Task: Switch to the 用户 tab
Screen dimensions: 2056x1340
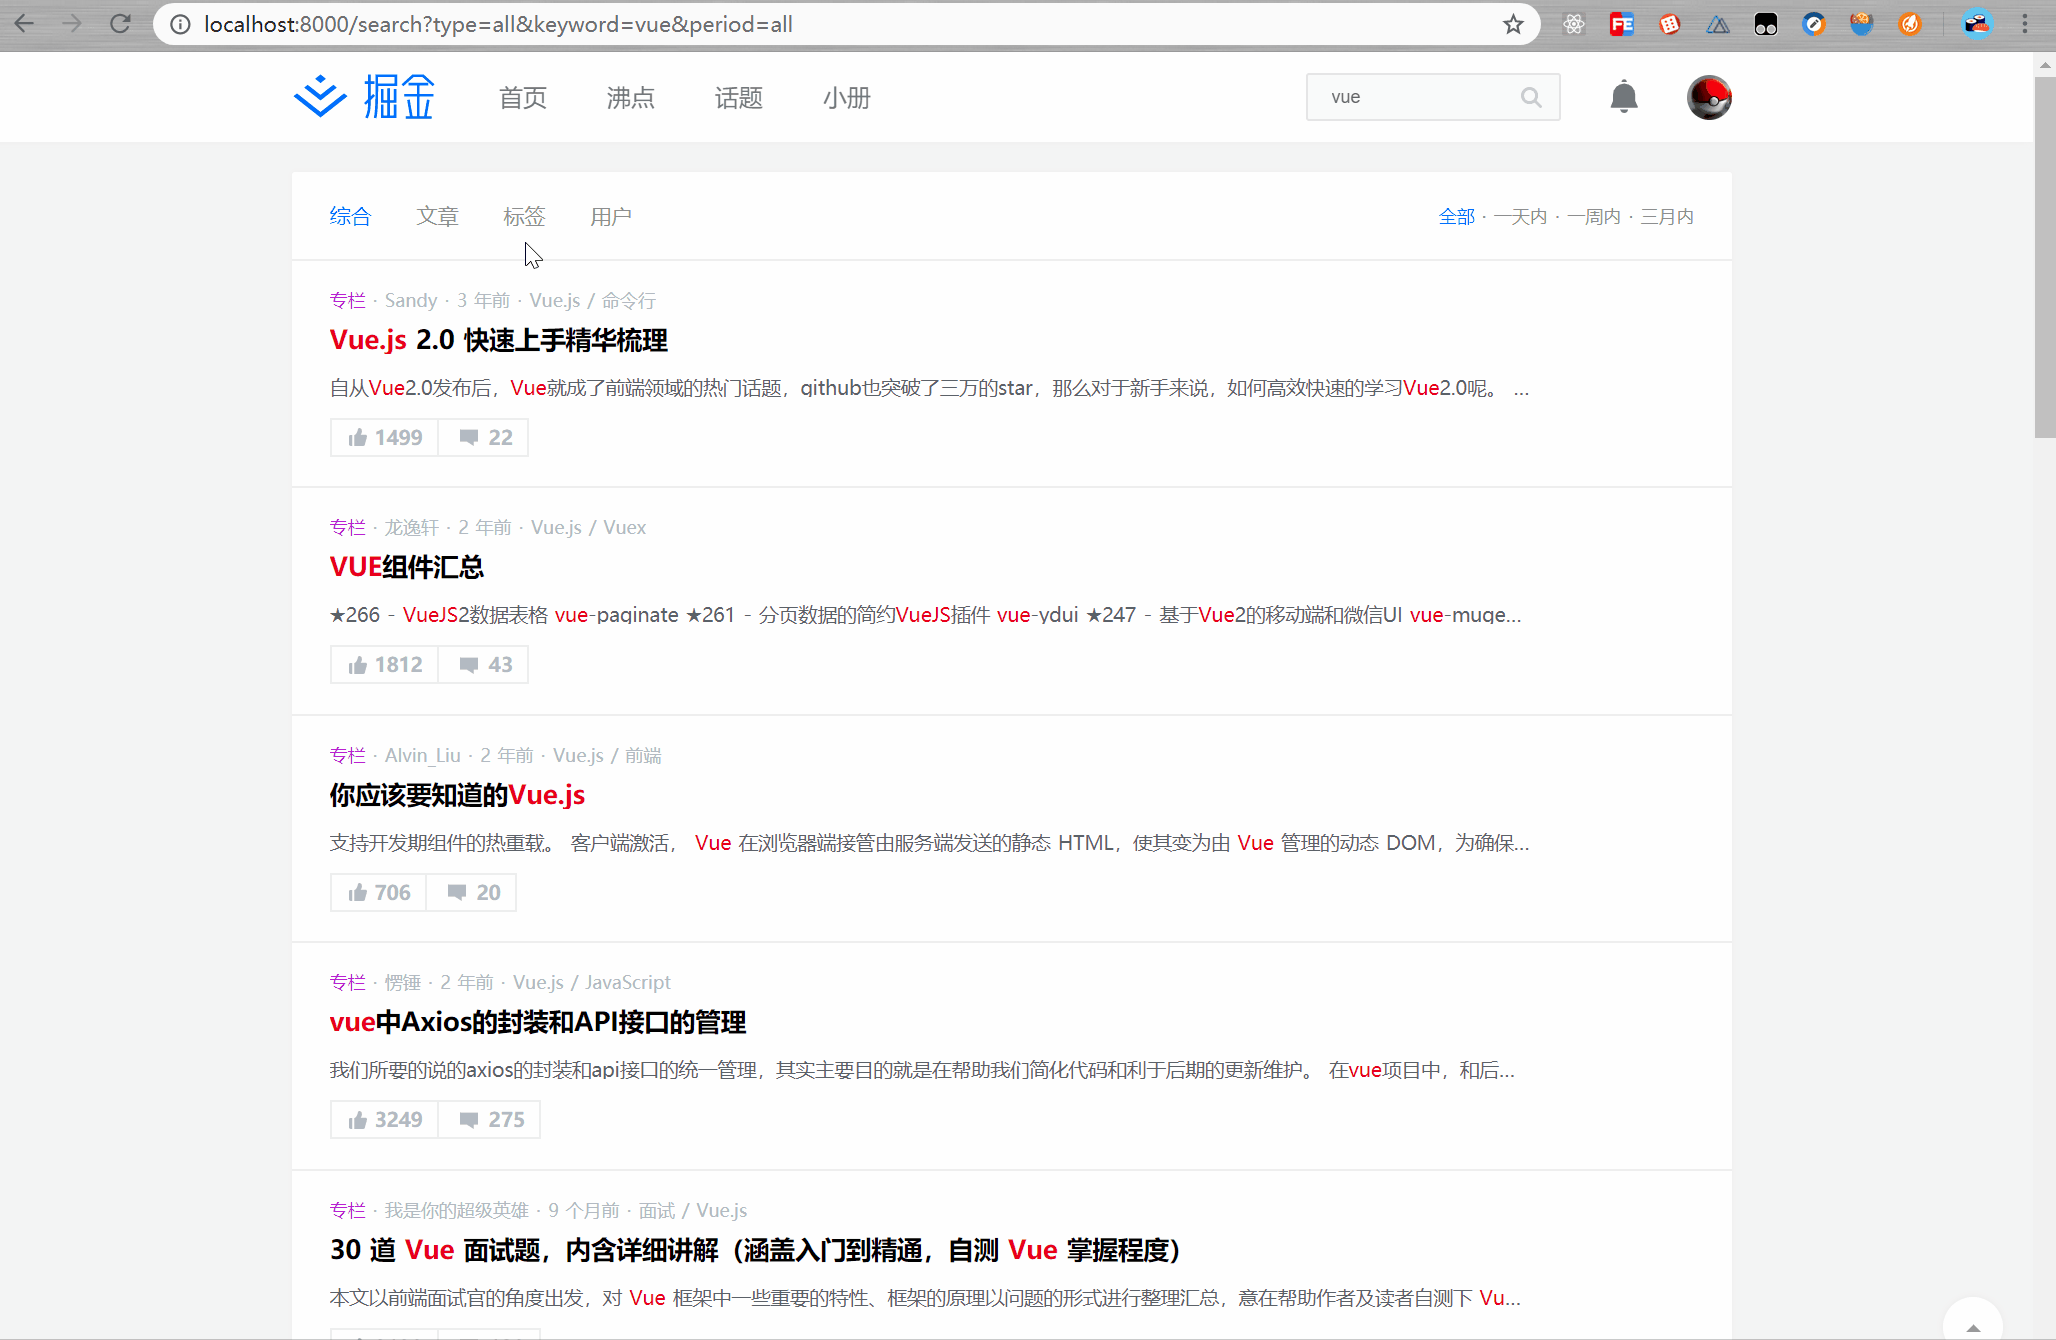Action: [x=610, y=216]
